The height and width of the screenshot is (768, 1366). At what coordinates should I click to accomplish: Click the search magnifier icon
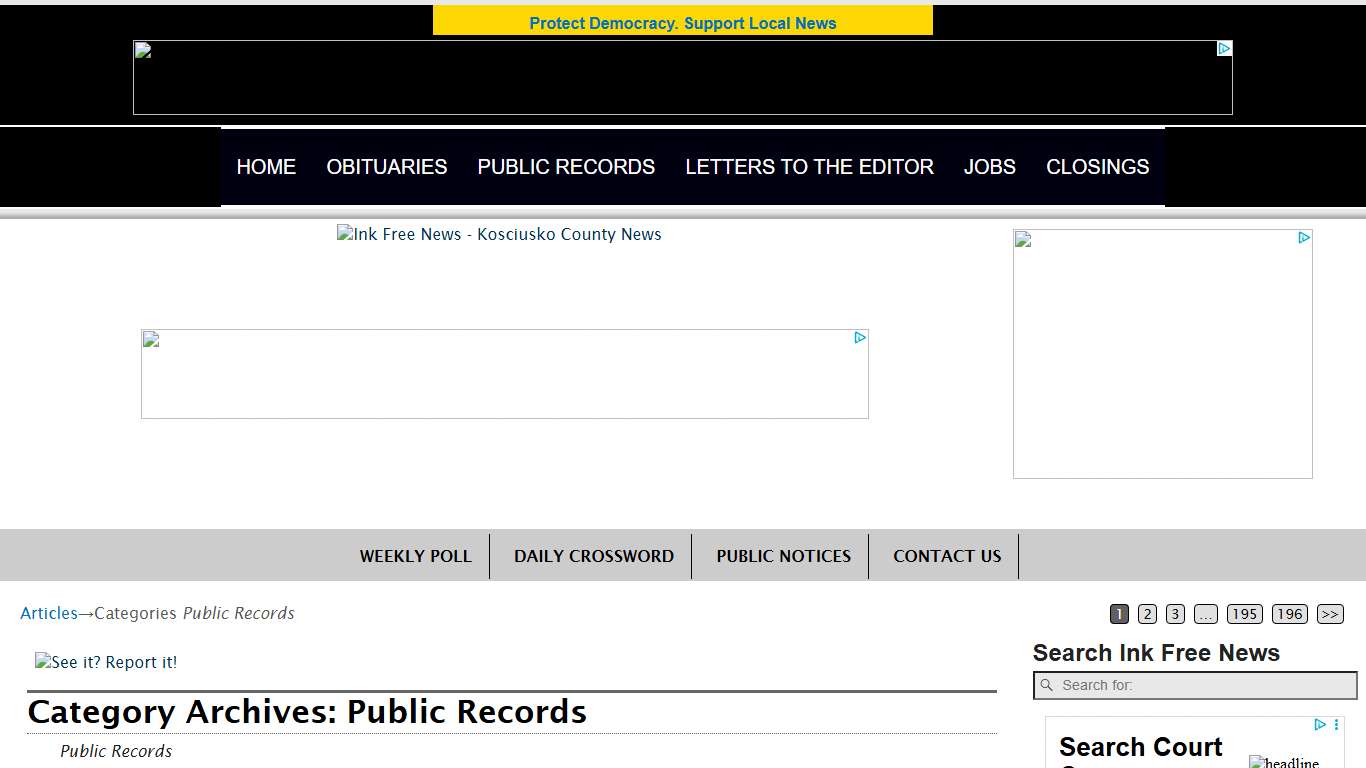coord(1047,685)
